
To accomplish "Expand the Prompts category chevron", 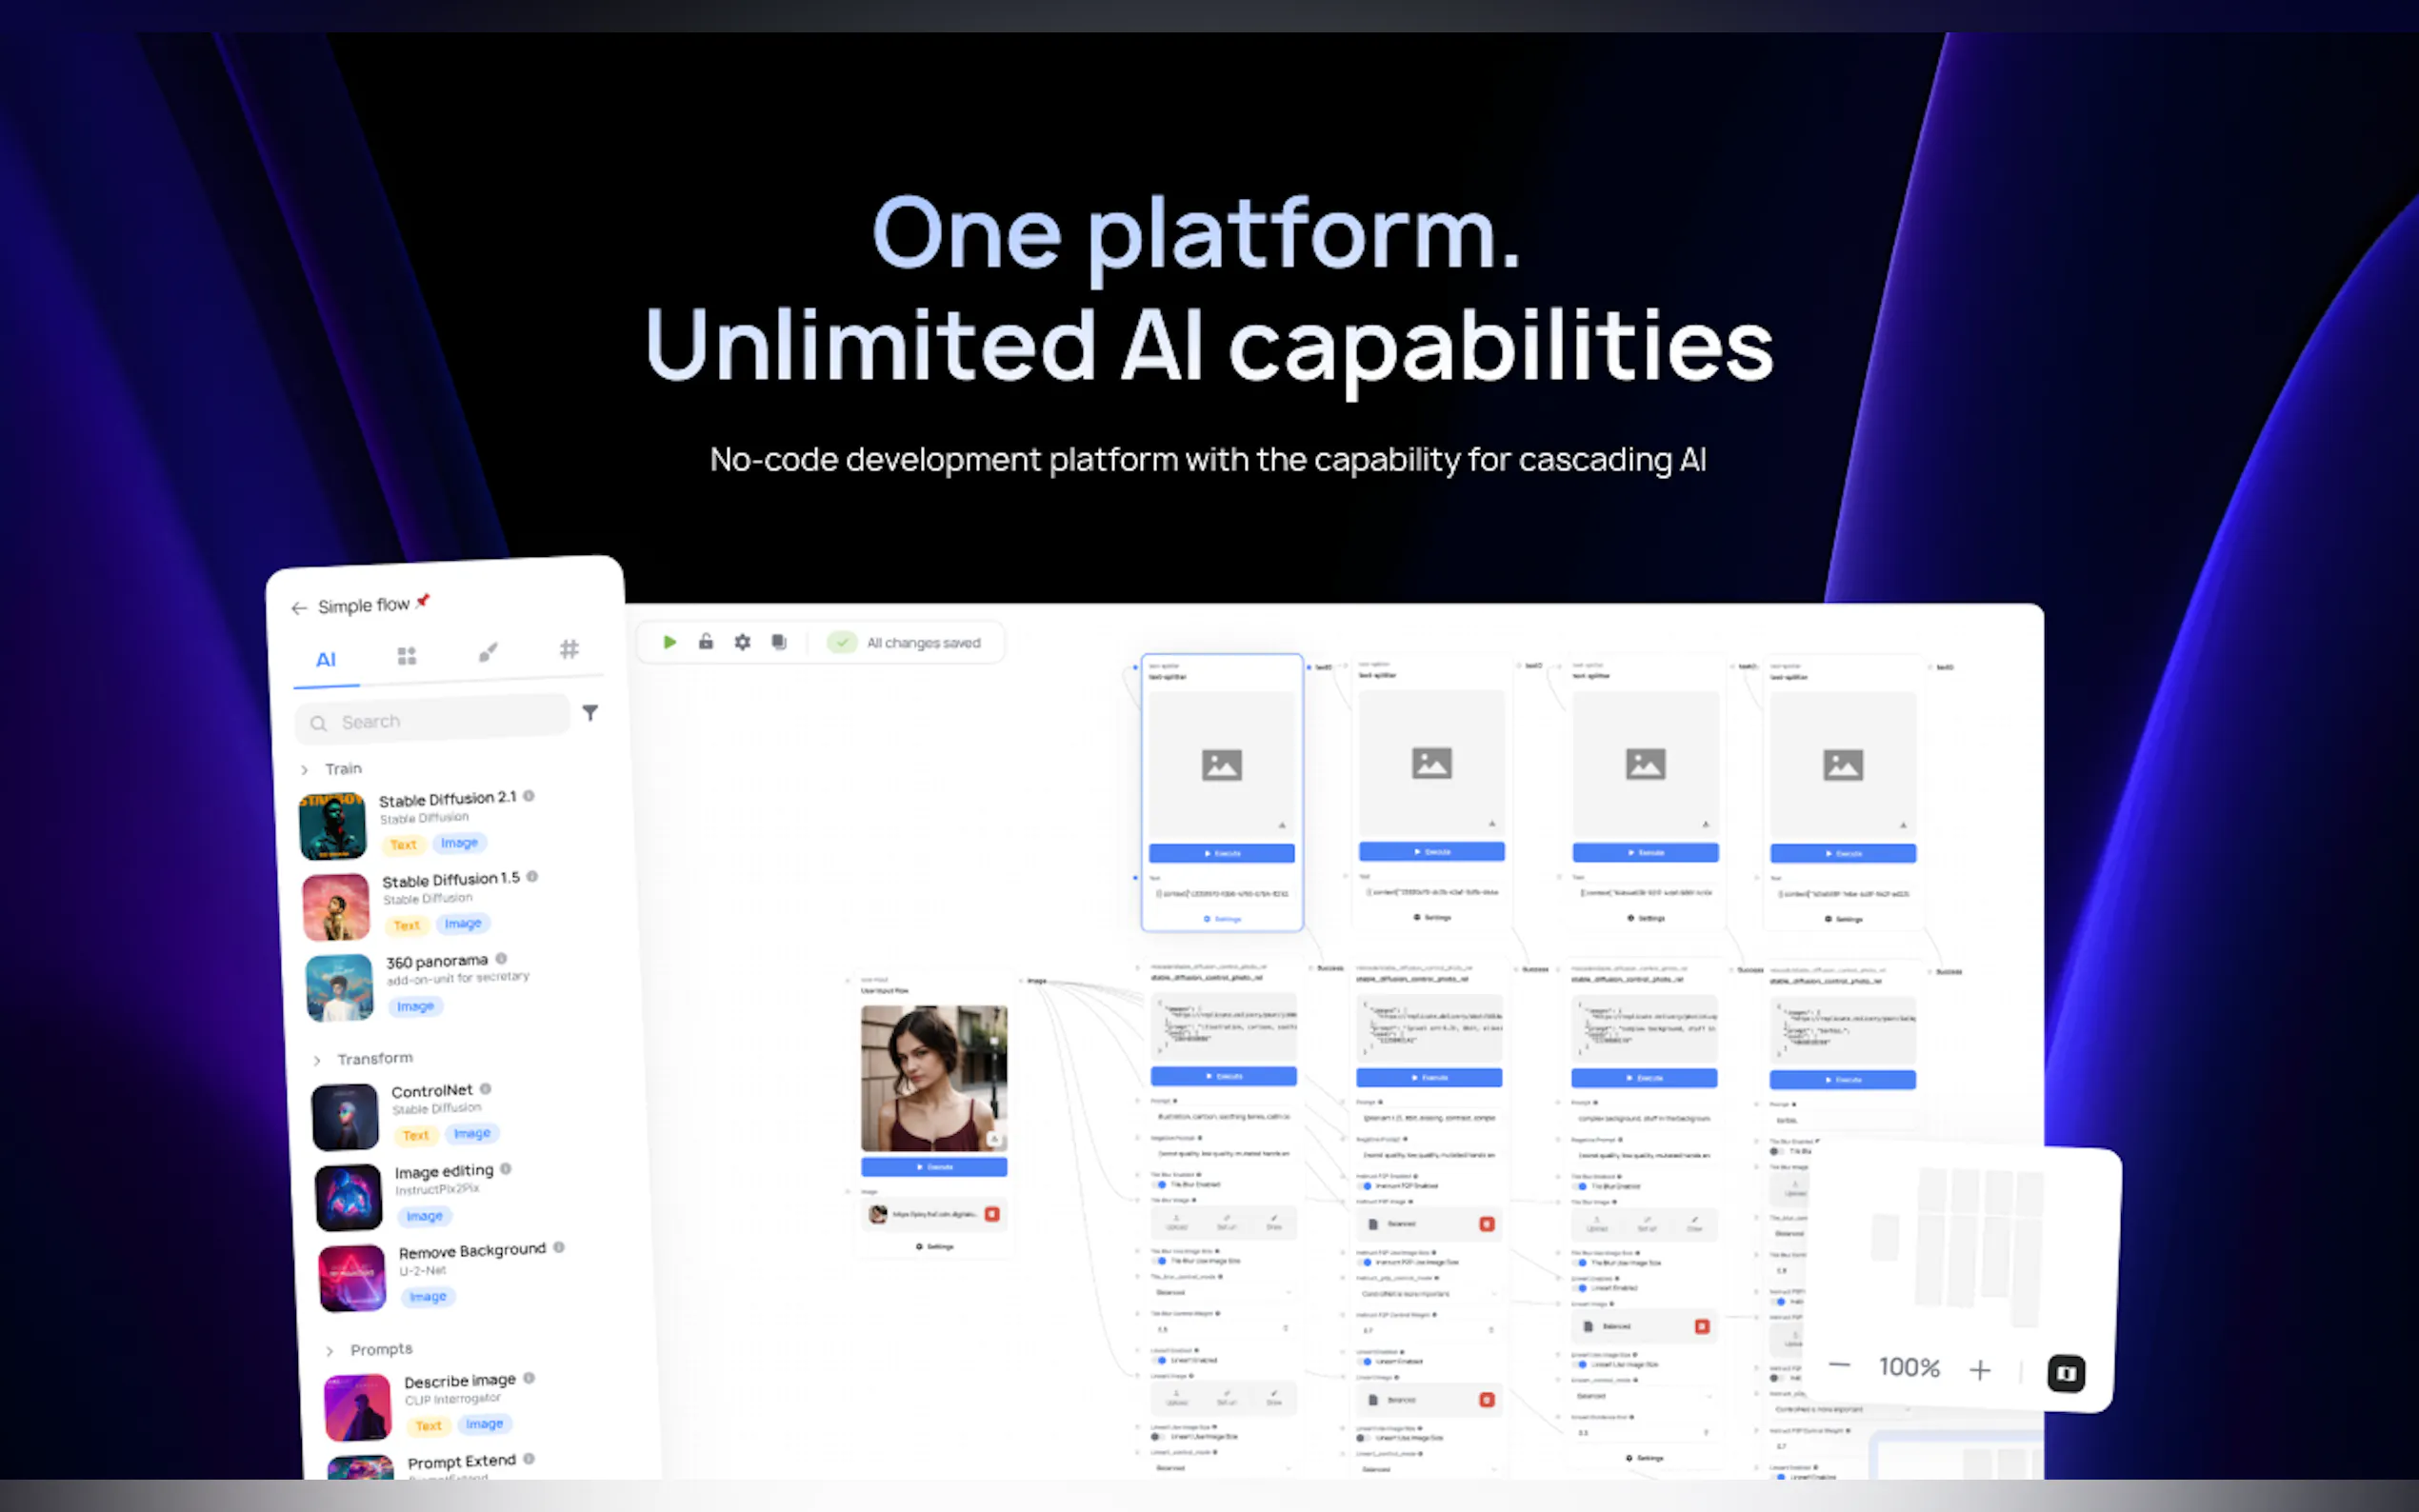I will pyautogui.click(x=330, y=1351).
